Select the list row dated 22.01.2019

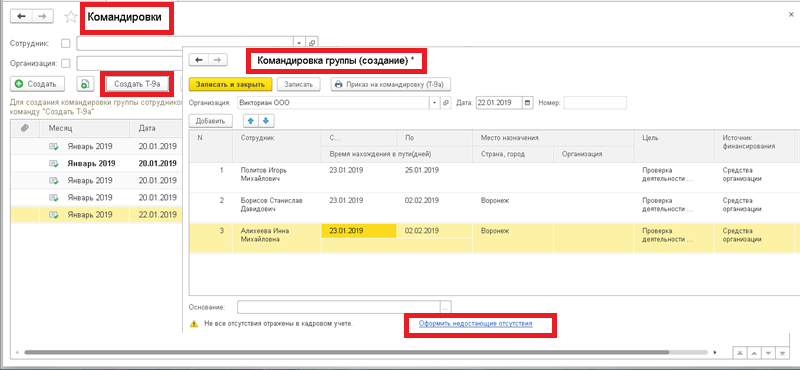[96, 215]
